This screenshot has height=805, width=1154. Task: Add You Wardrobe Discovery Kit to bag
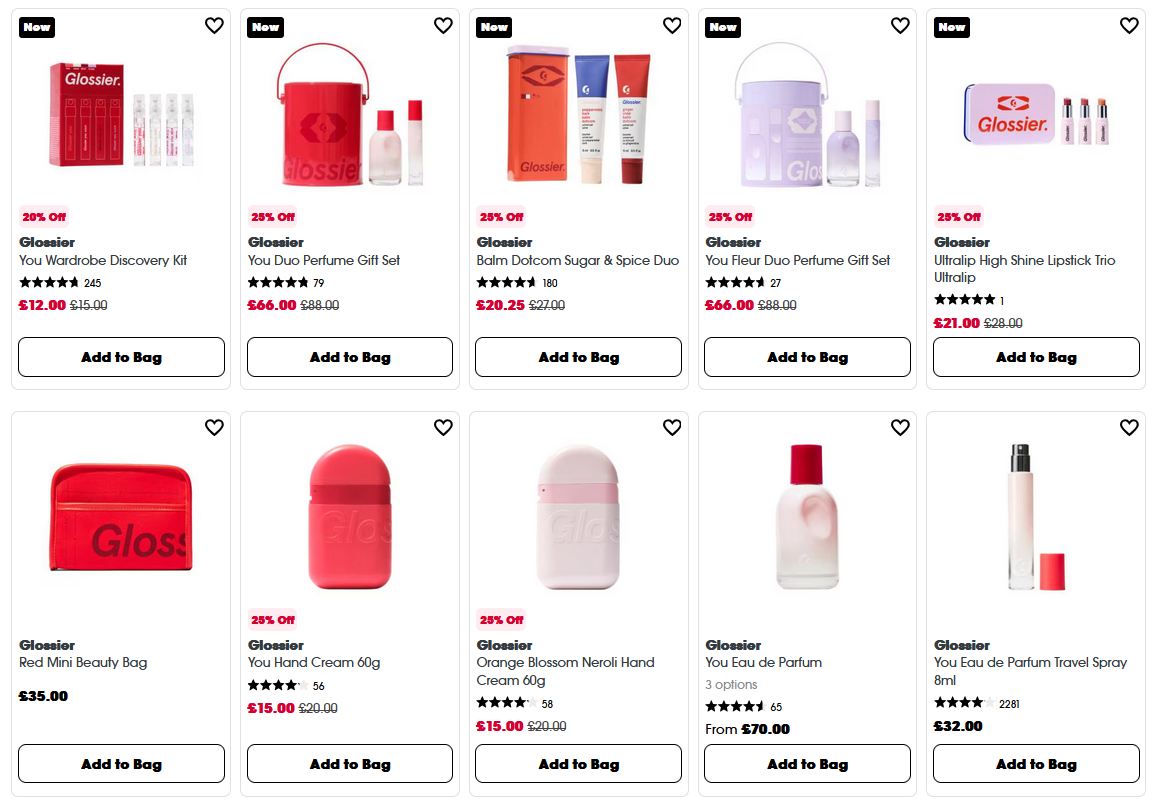121,357
